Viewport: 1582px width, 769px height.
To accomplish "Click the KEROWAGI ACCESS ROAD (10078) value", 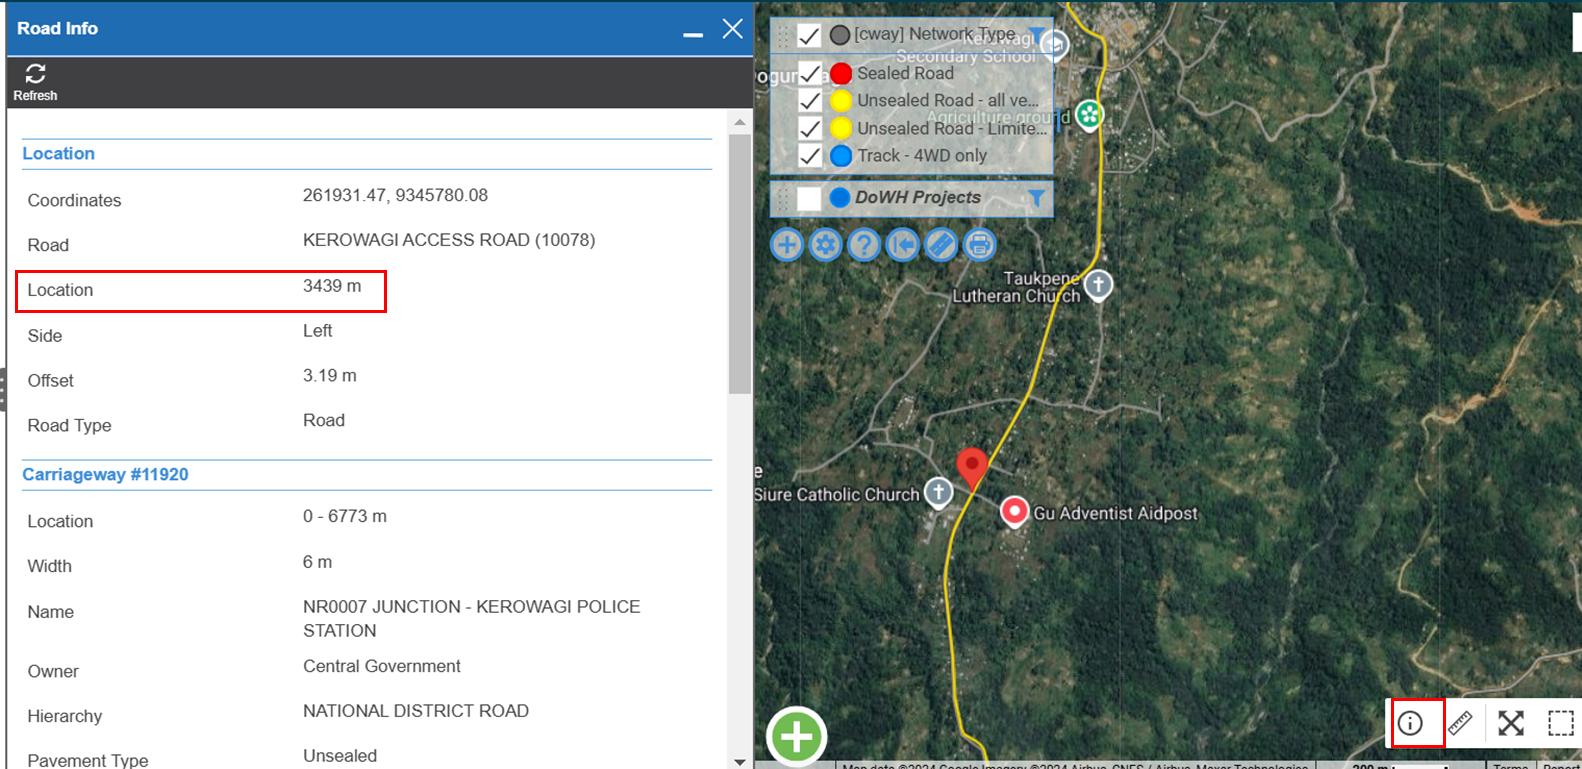I will click(449, 240).
